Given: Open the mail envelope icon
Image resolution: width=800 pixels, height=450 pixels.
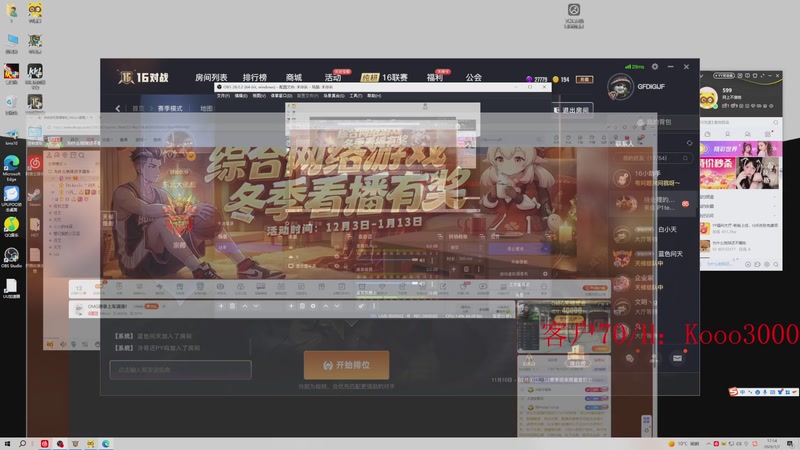Looking at the screenshot, I should click(x=677, y=358).
